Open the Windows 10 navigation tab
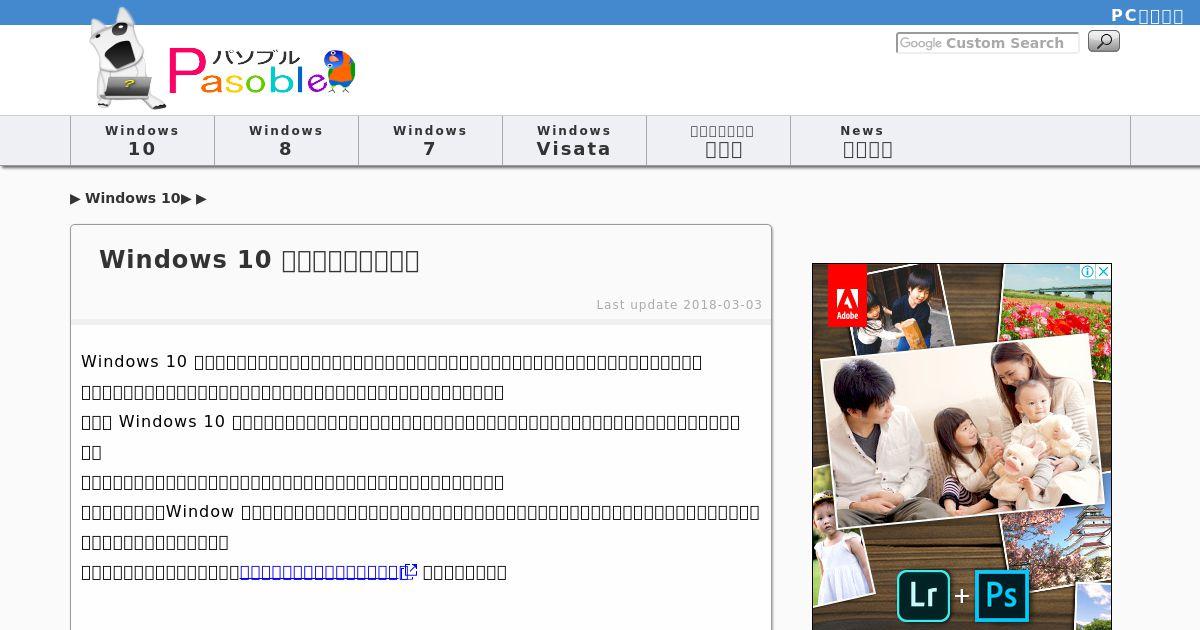 coord(142,141)
